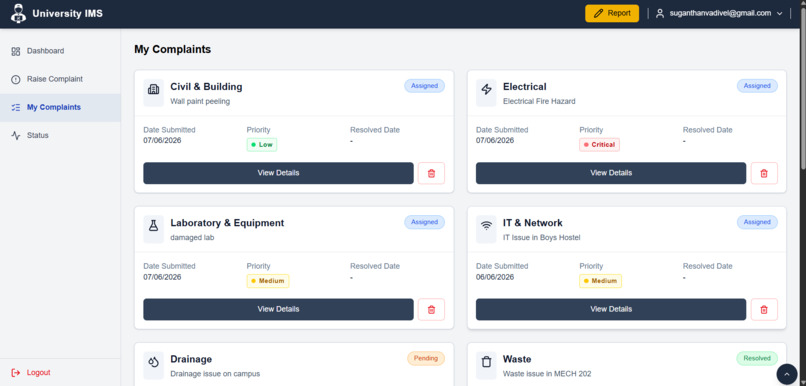
Task: Click the My Complaints checklist icon
Action: [16, 107]
